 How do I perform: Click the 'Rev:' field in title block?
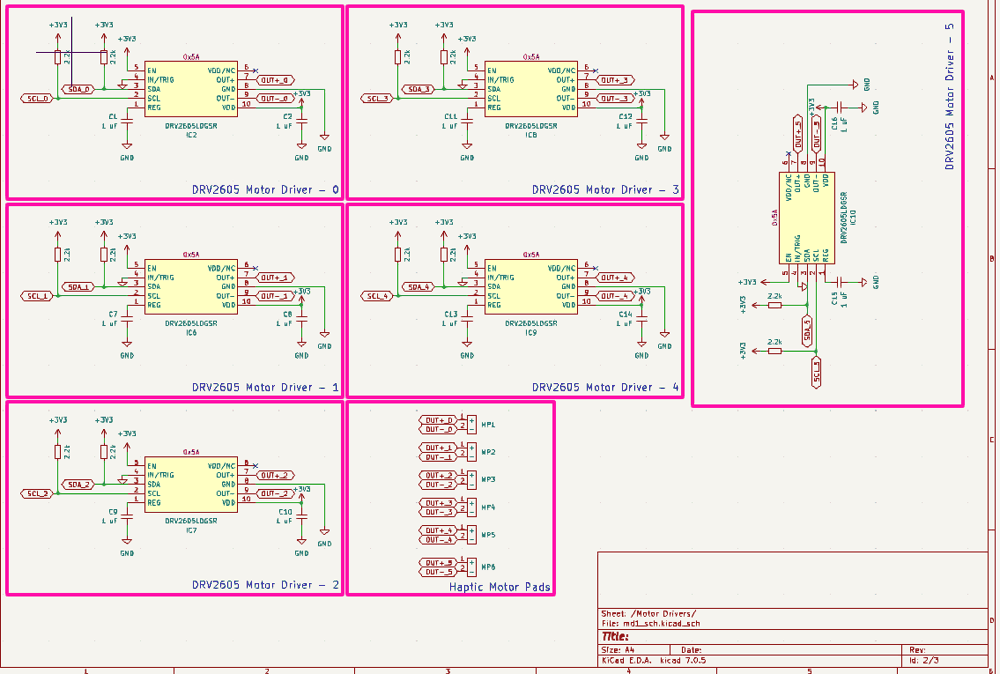(916, 650)
